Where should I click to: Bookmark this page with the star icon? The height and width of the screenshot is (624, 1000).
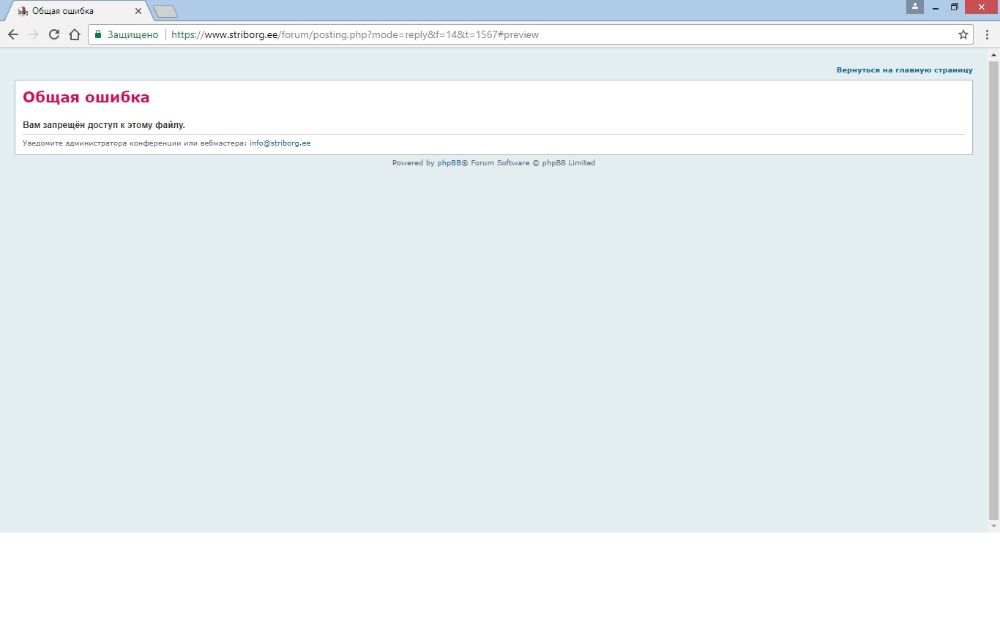(x=963, y=34)
